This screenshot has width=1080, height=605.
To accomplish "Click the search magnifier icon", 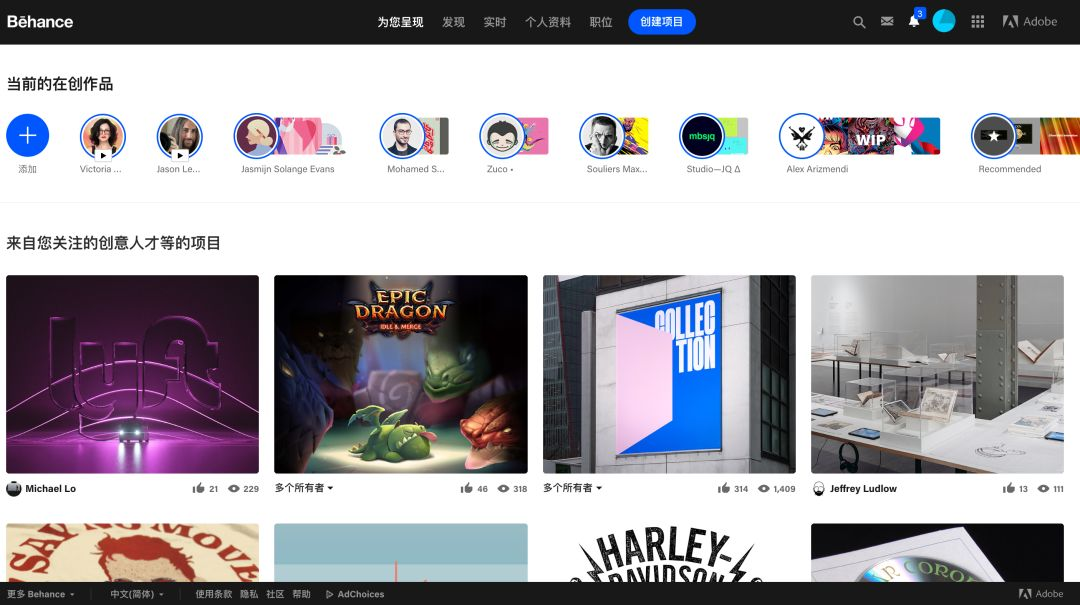I will [x=858, y=22].
